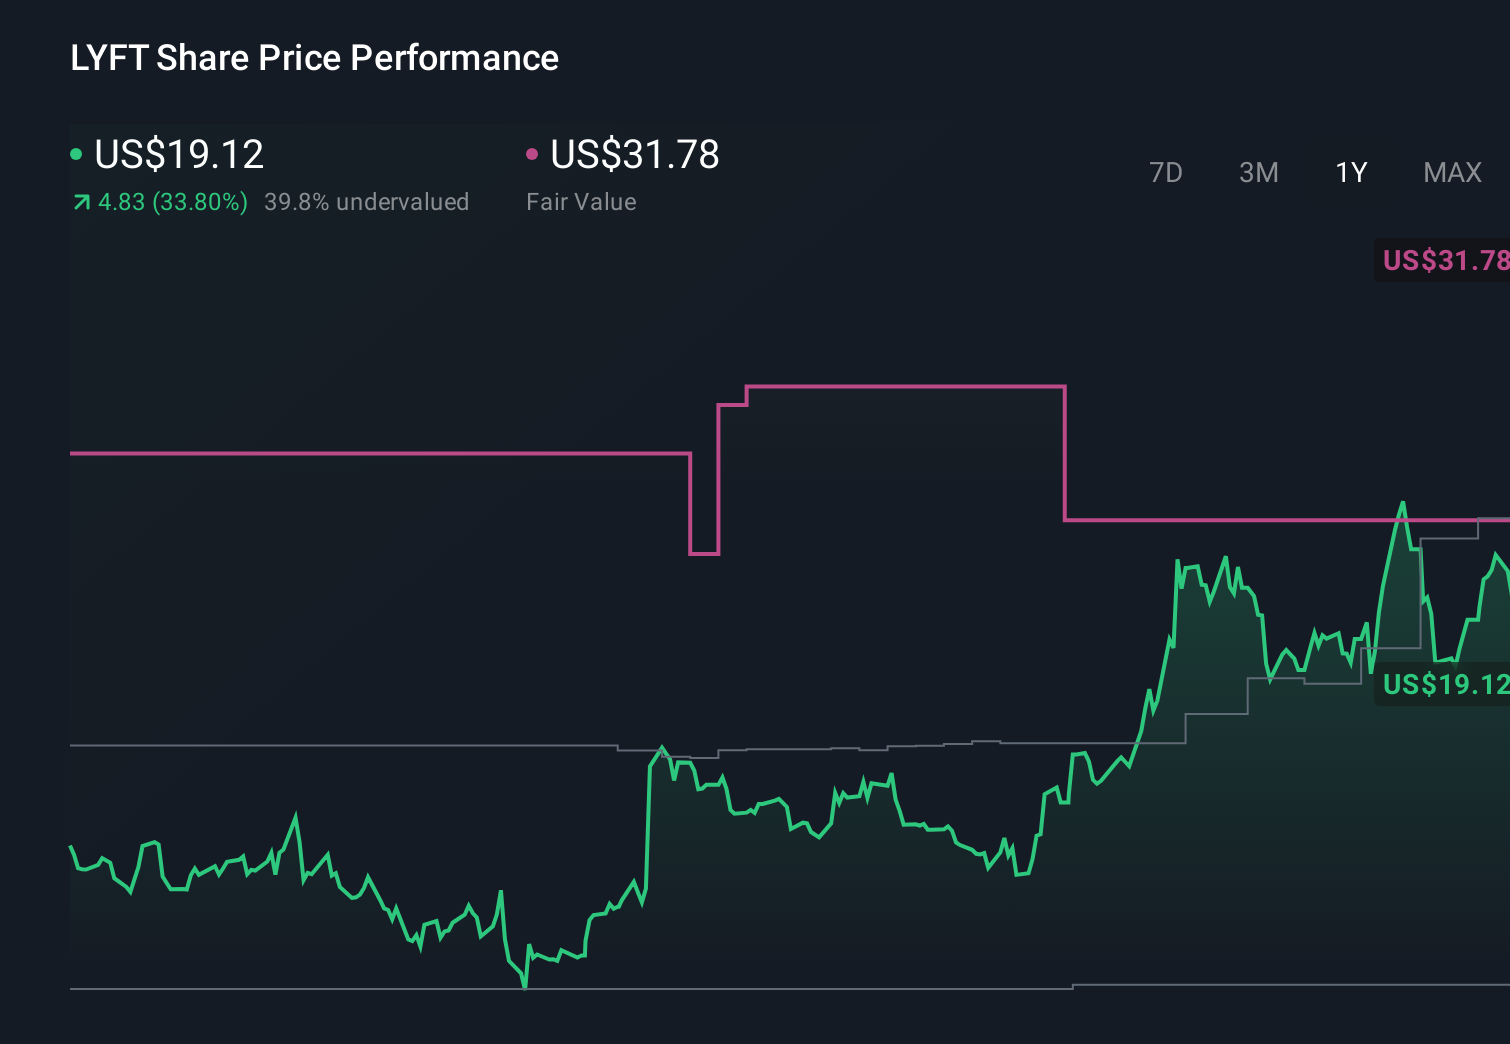Expand the Fair Value label details
This screenshot has width=1510, height=1044.
[581, 201]
